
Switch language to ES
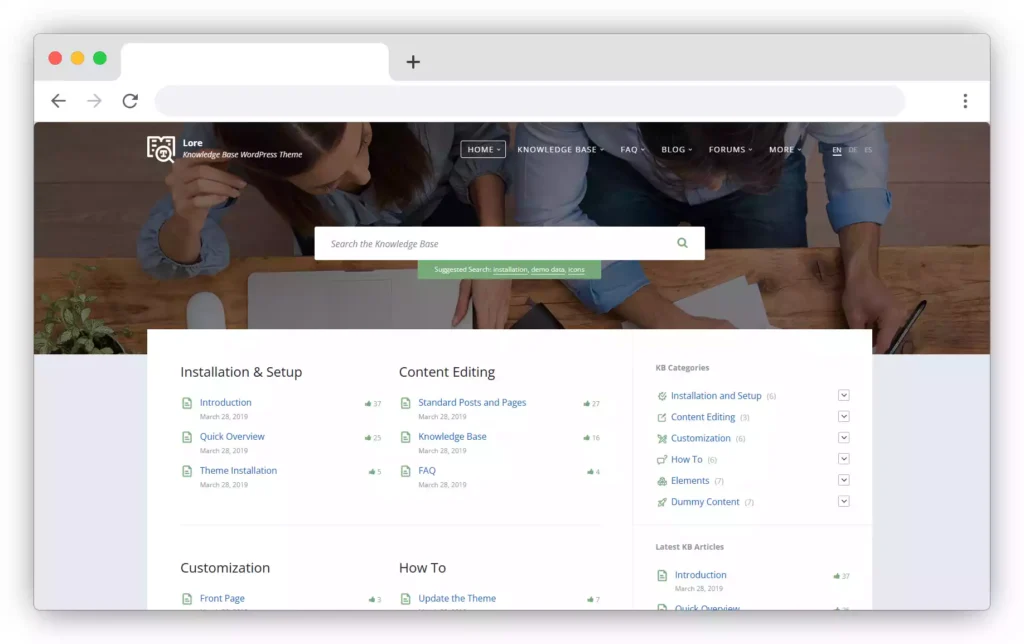[868, 150]
